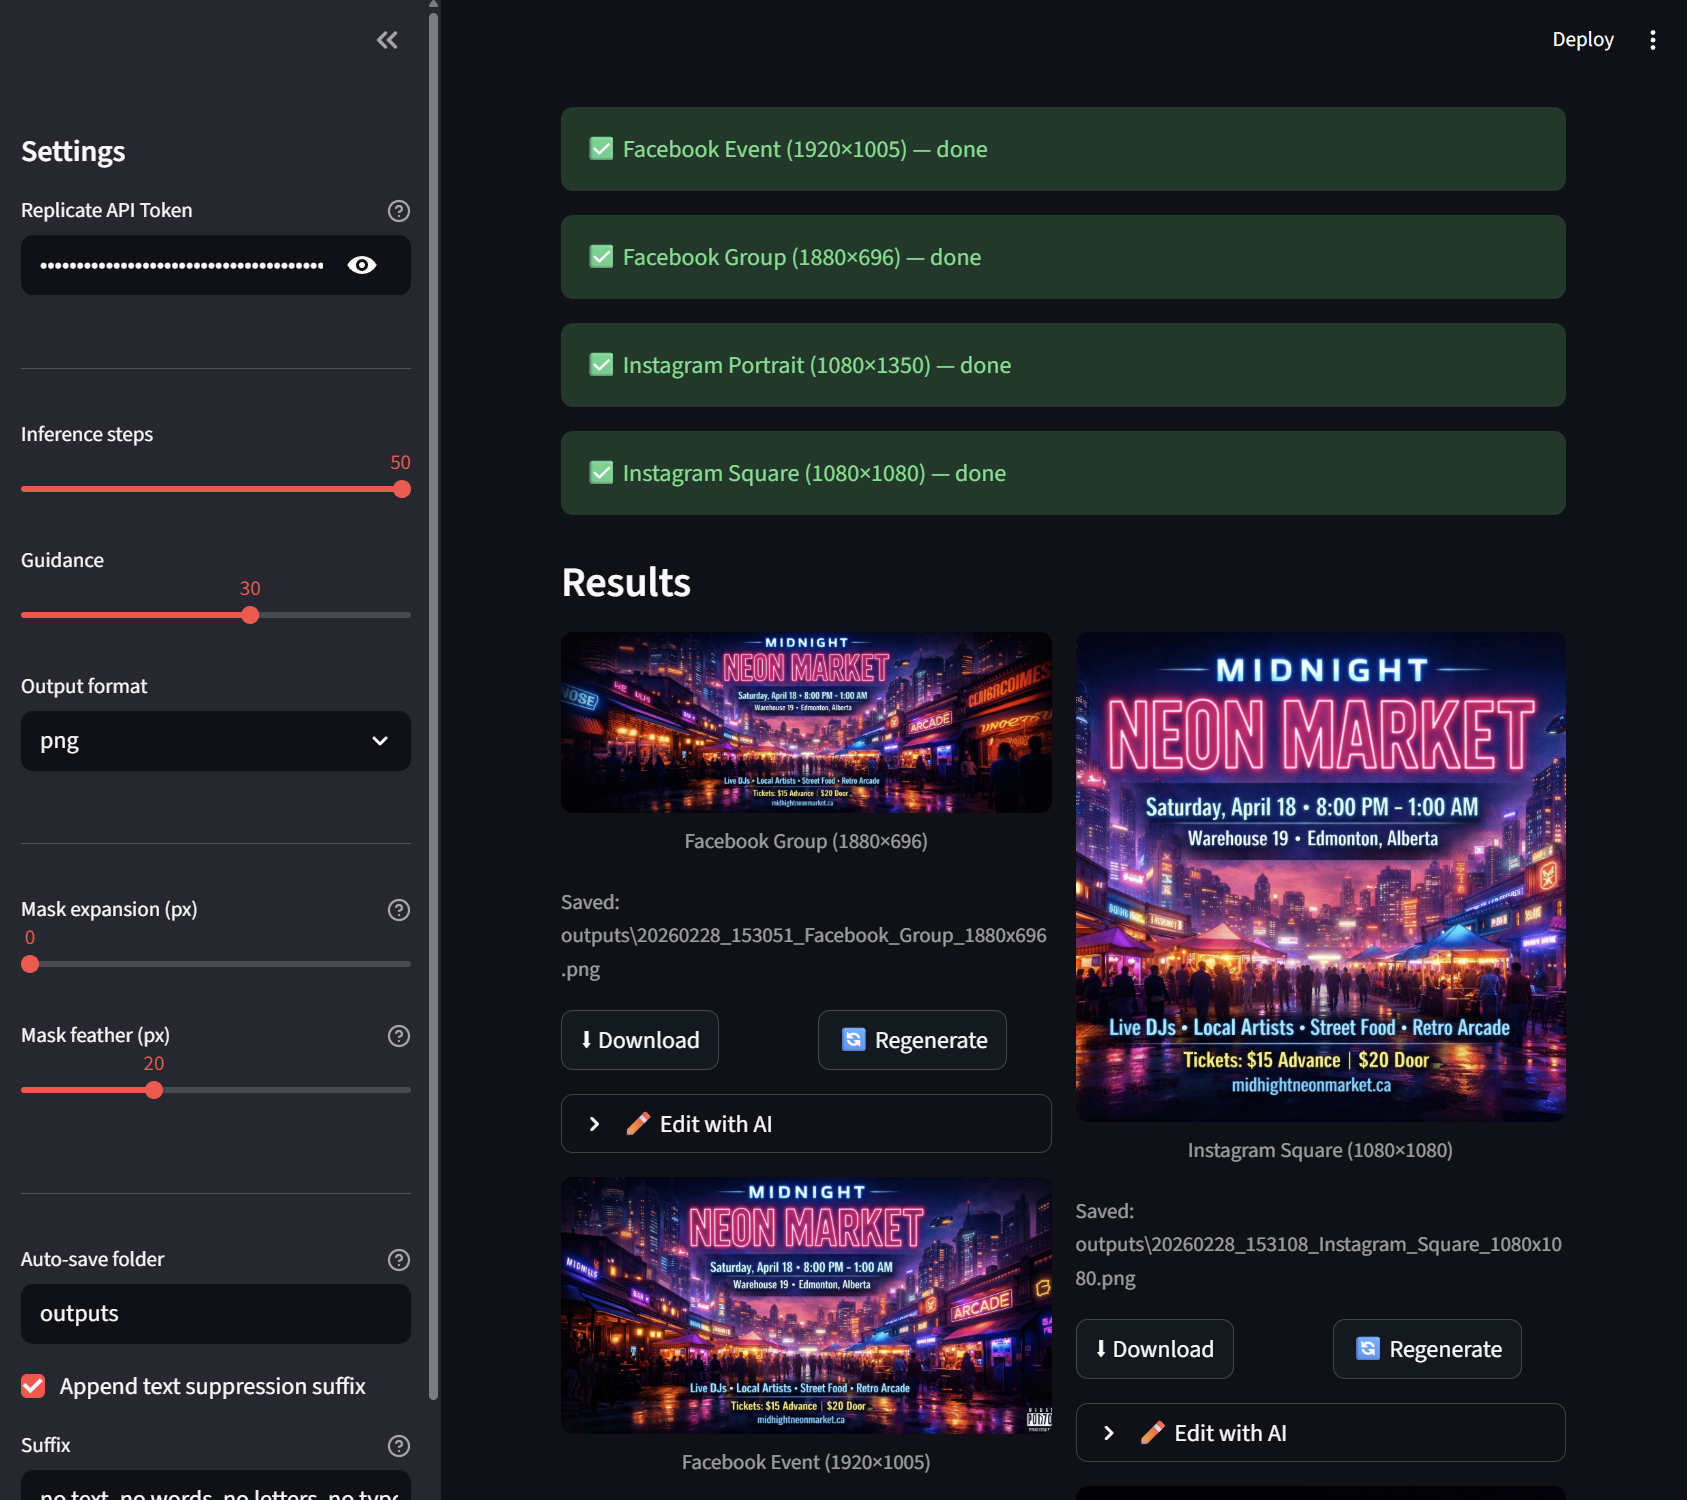Open the Instagram Portrait done banner

[1062, 365]
